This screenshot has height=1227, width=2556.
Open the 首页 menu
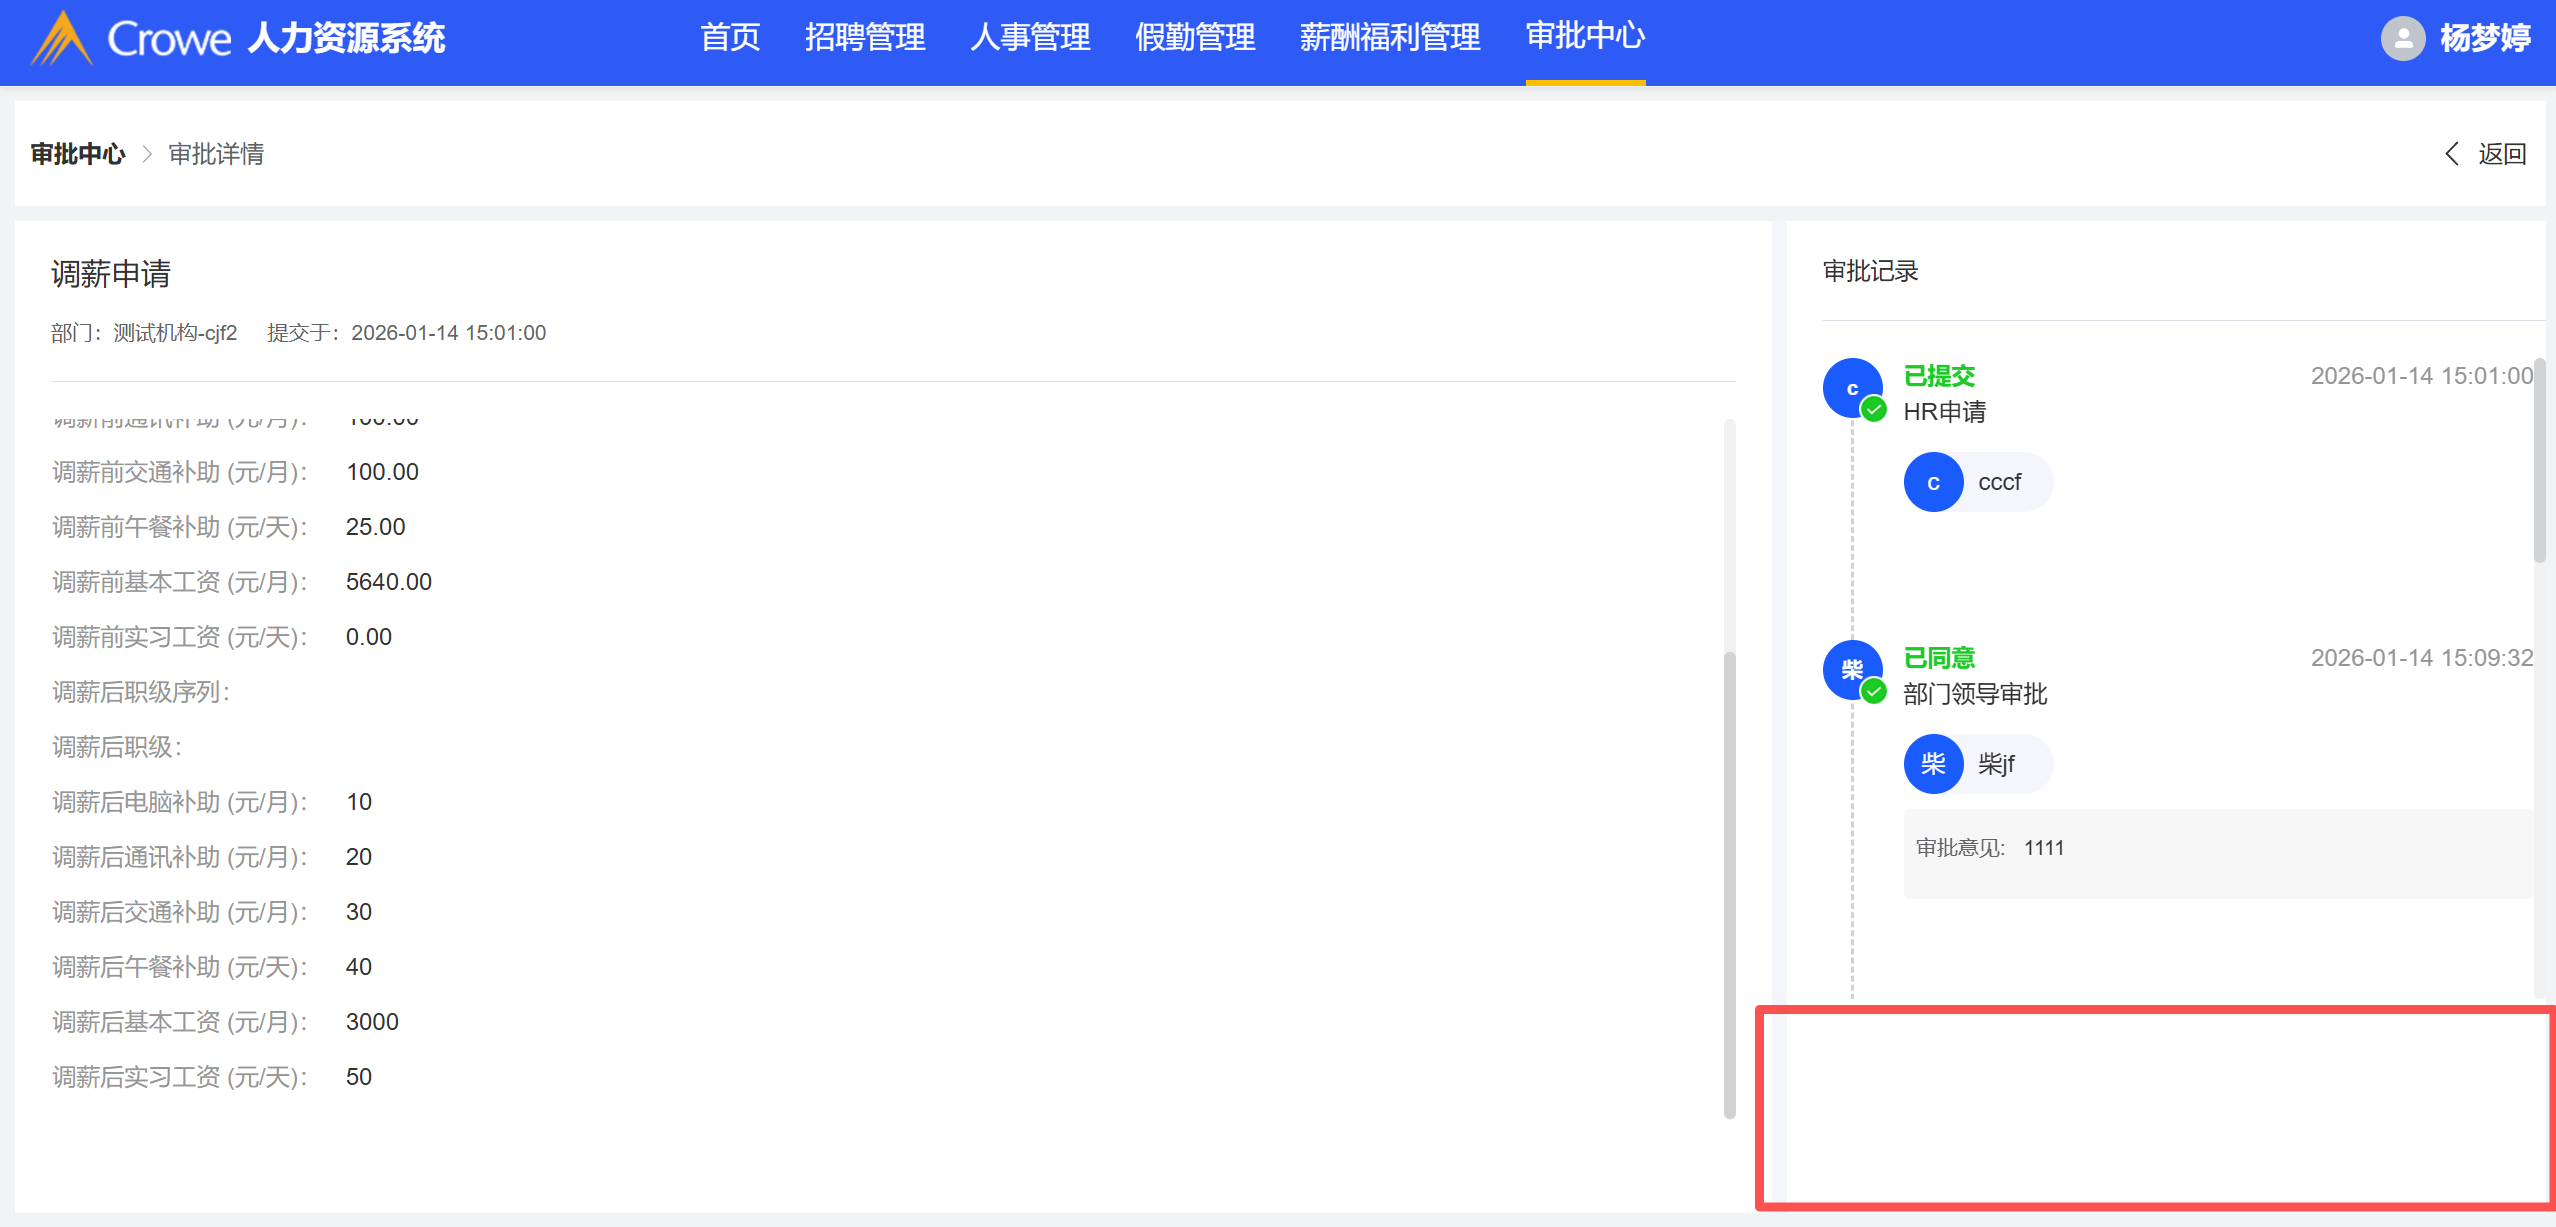[730, 38]
